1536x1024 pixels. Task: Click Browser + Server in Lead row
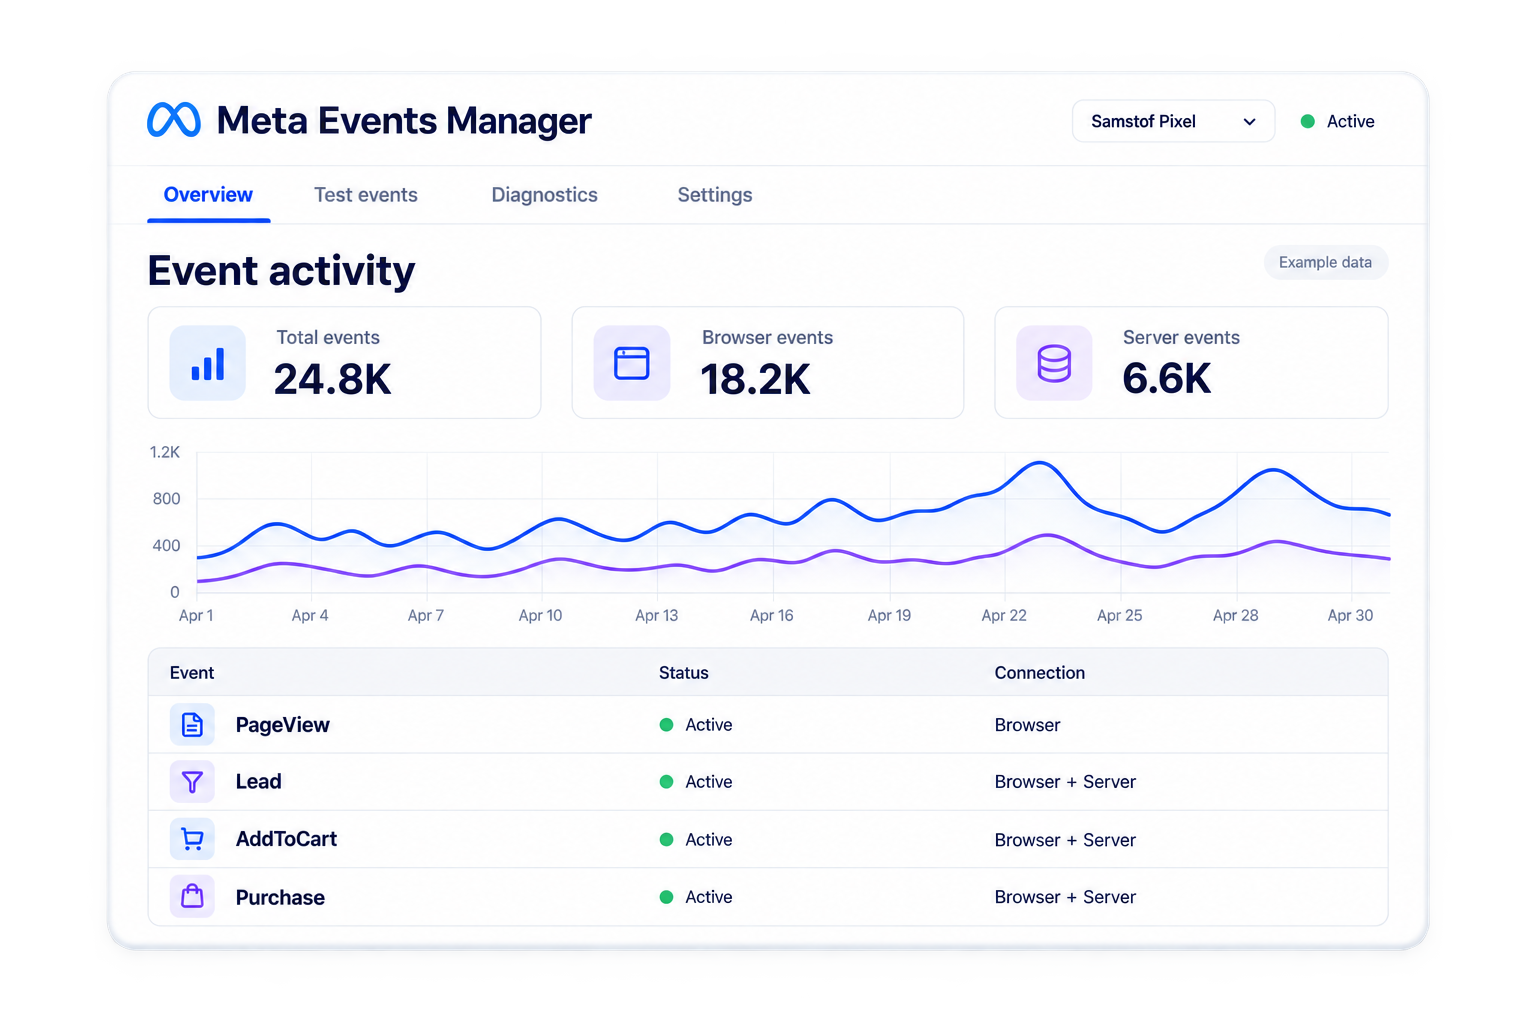1065,782
